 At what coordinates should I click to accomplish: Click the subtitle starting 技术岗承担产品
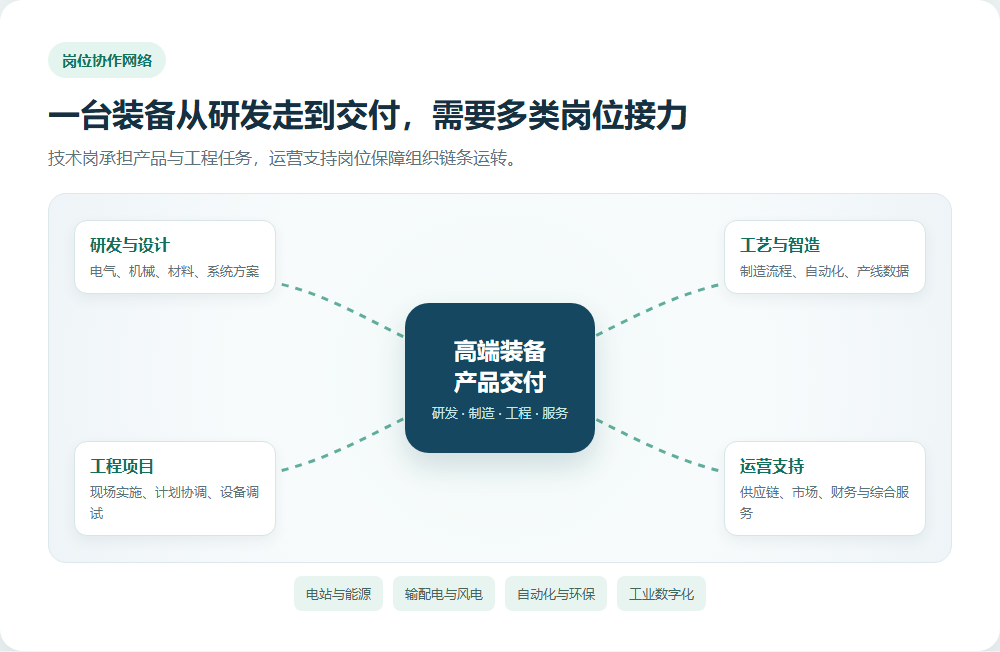tap(285, 158)
